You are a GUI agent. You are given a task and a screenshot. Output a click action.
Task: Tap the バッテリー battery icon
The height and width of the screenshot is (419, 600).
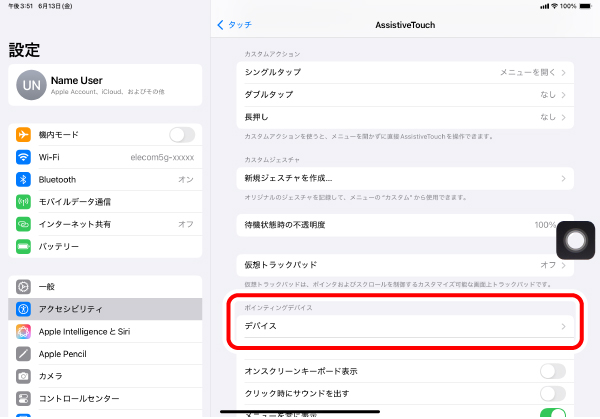coord(24,245)
